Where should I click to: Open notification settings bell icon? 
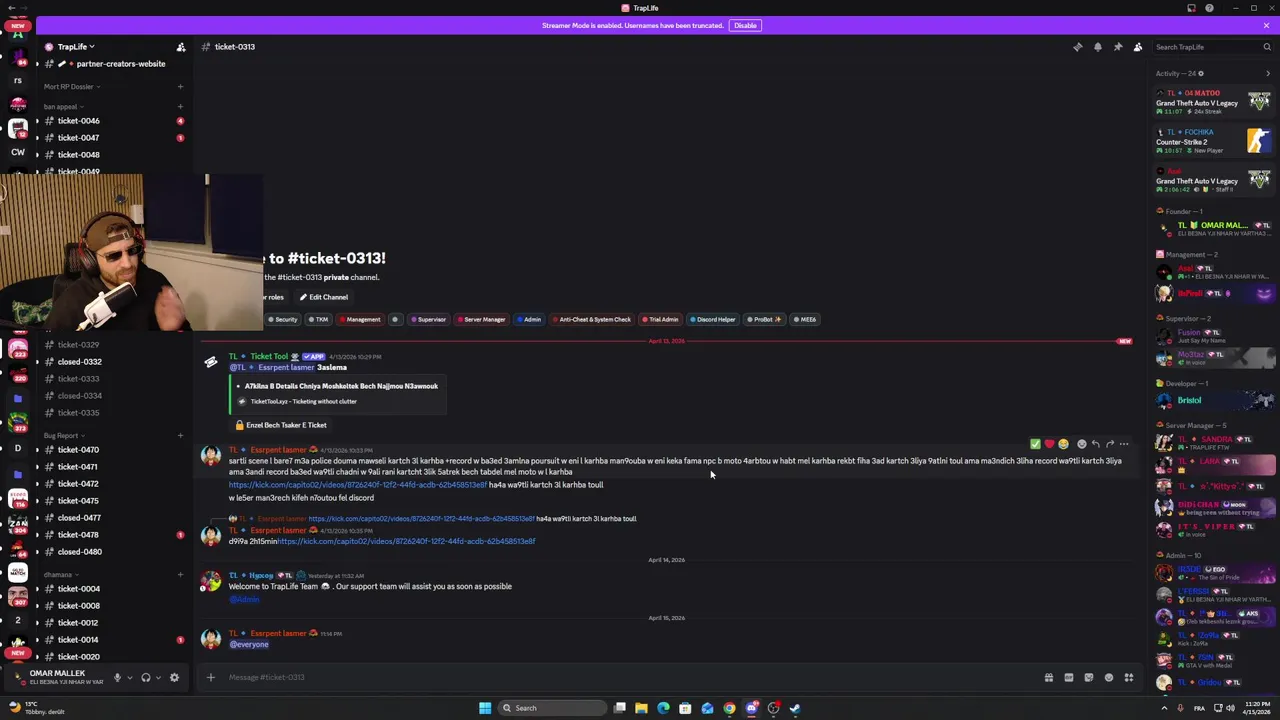pos(1098,47)
